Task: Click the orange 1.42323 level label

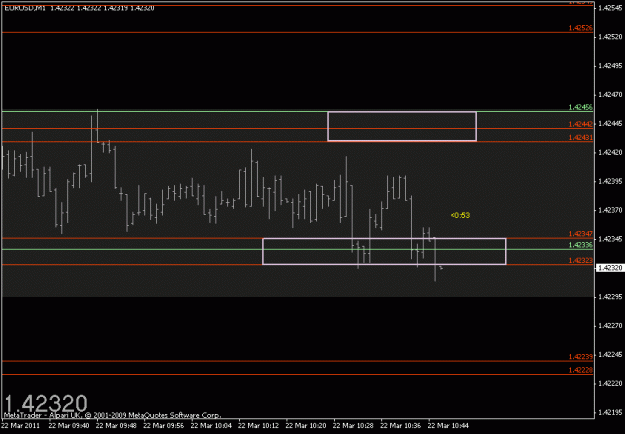Action: (x=580, y=260)
